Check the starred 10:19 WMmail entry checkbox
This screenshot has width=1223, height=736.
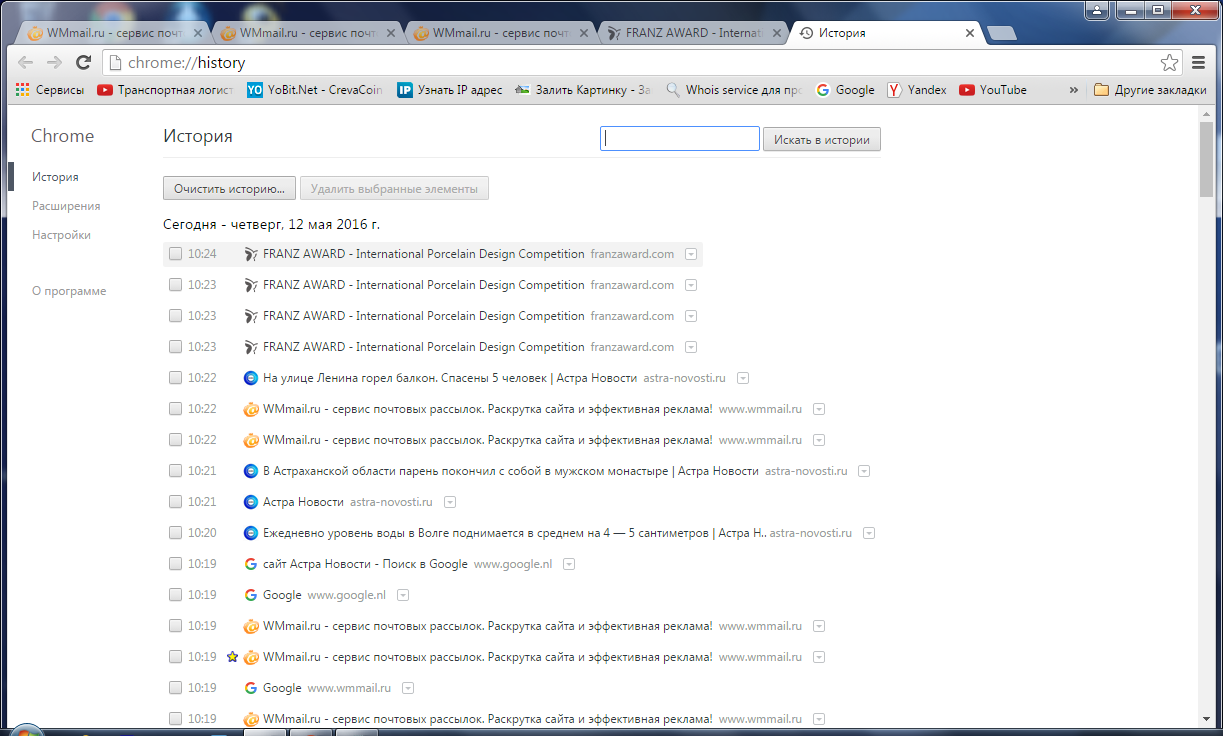(175, 657)
